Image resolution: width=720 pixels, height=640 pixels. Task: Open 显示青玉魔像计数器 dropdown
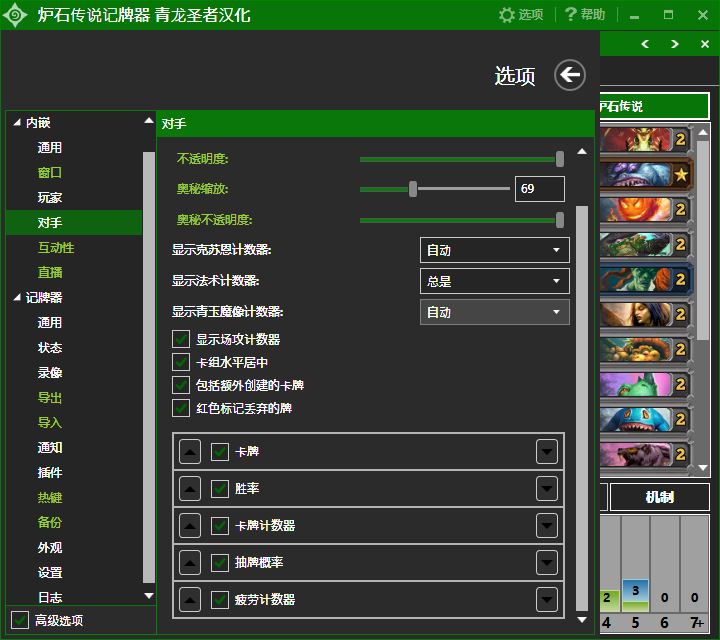pyautogui.click(x=495, y=312)
